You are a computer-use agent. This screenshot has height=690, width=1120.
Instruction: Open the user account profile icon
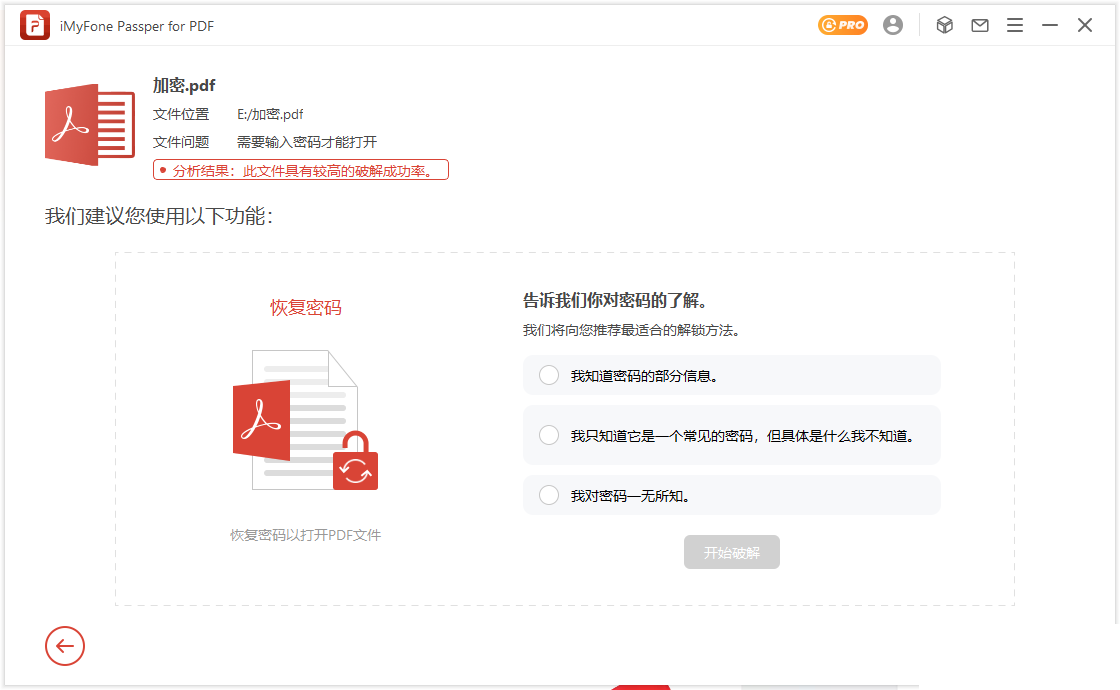point(893,26)
